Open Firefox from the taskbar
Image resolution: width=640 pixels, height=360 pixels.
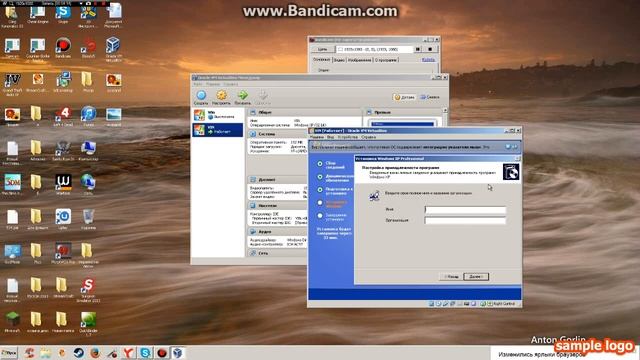pyautogui.click(x=95, y=353)
